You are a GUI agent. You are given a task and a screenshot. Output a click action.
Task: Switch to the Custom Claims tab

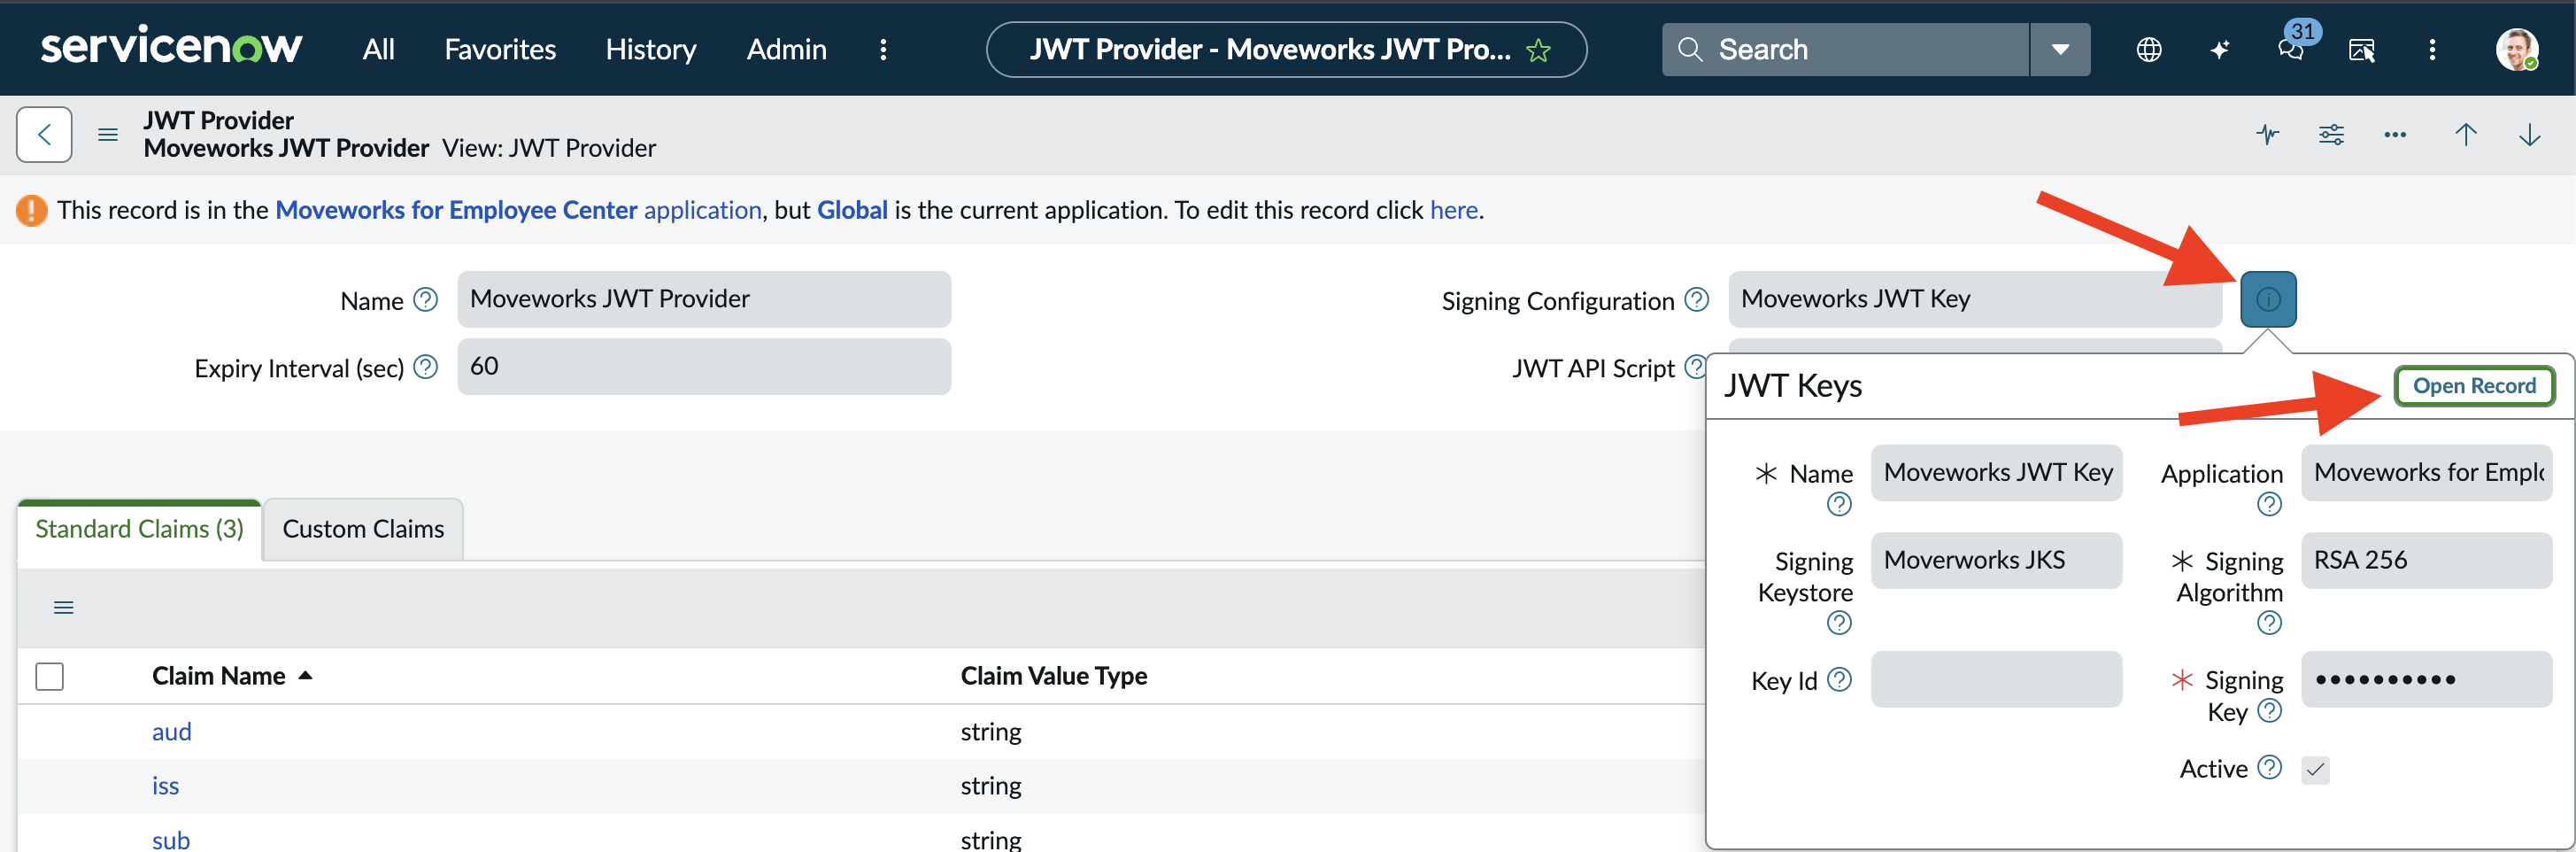tap(363, 529)
